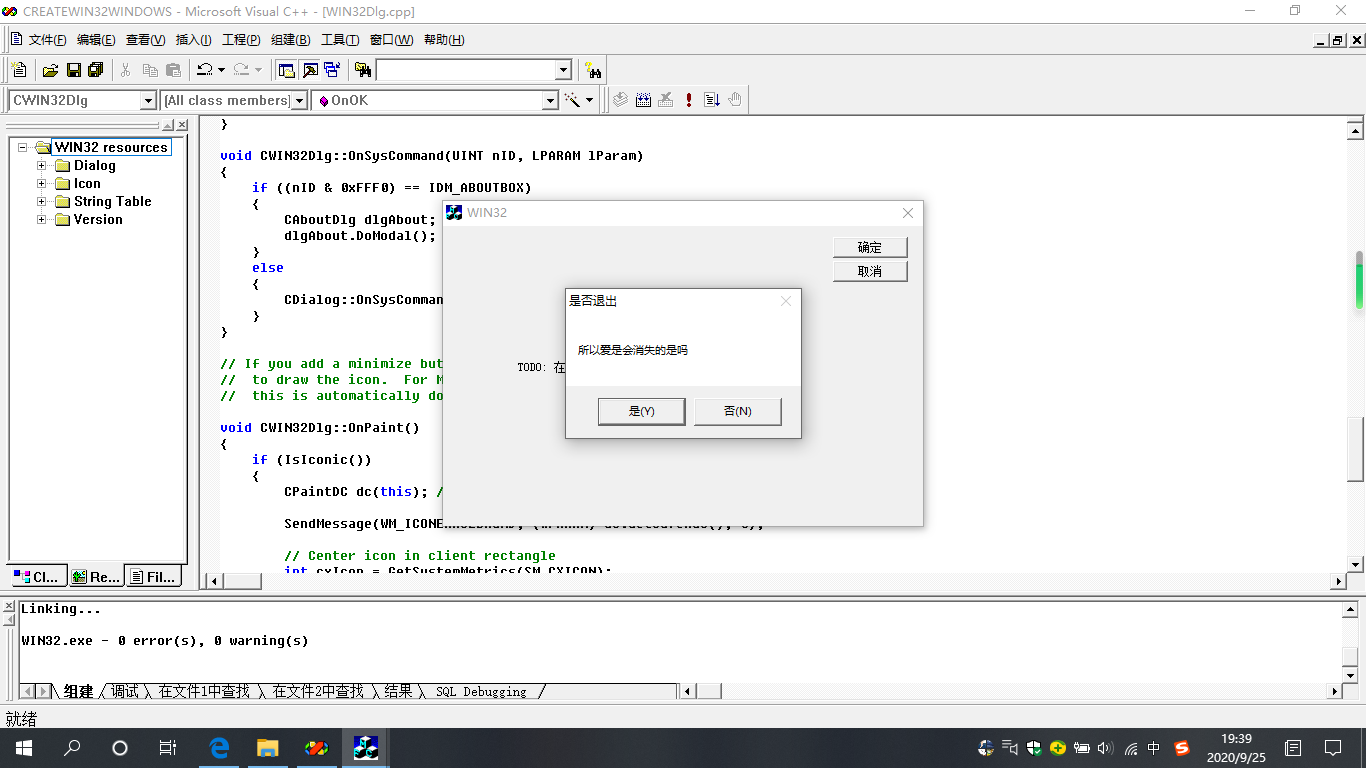The width and height of the screenshot is (1366, 768).
Task: Expand the String Table folder
Action: click(x=42, y=202)
